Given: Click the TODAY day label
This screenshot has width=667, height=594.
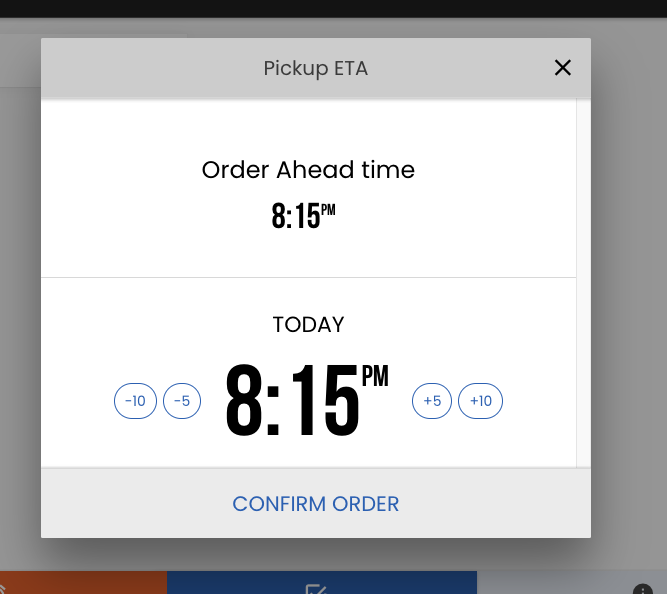Looking at the screenshot, I should tap(308, 325).
